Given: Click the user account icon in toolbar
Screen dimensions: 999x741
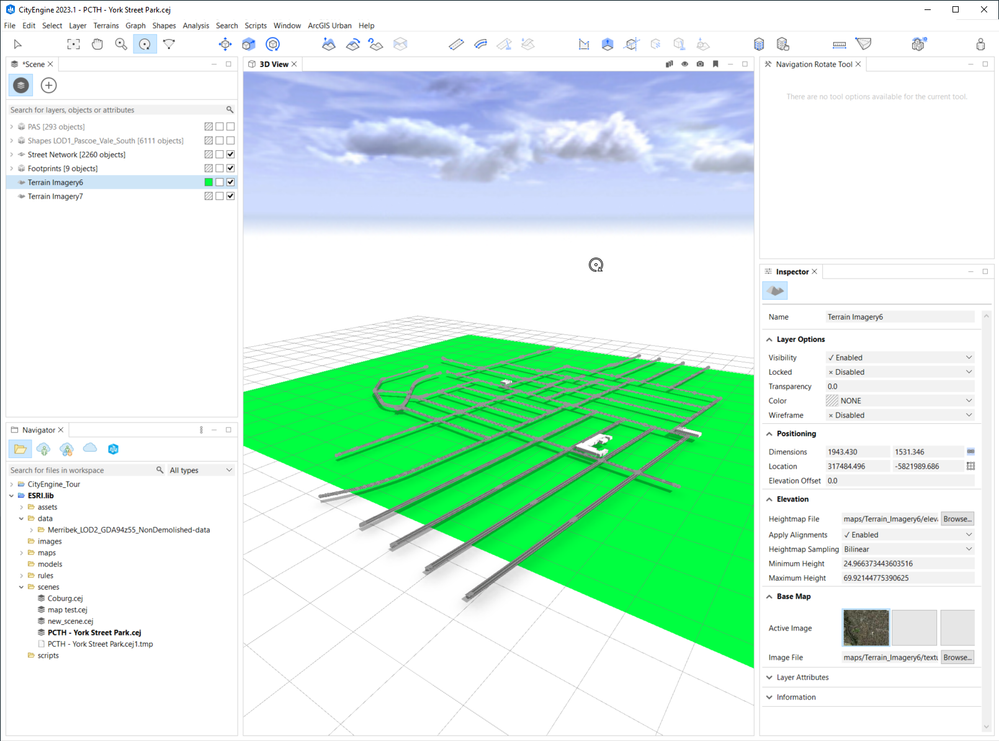Looking at the screenshot, I should (981, 44).
